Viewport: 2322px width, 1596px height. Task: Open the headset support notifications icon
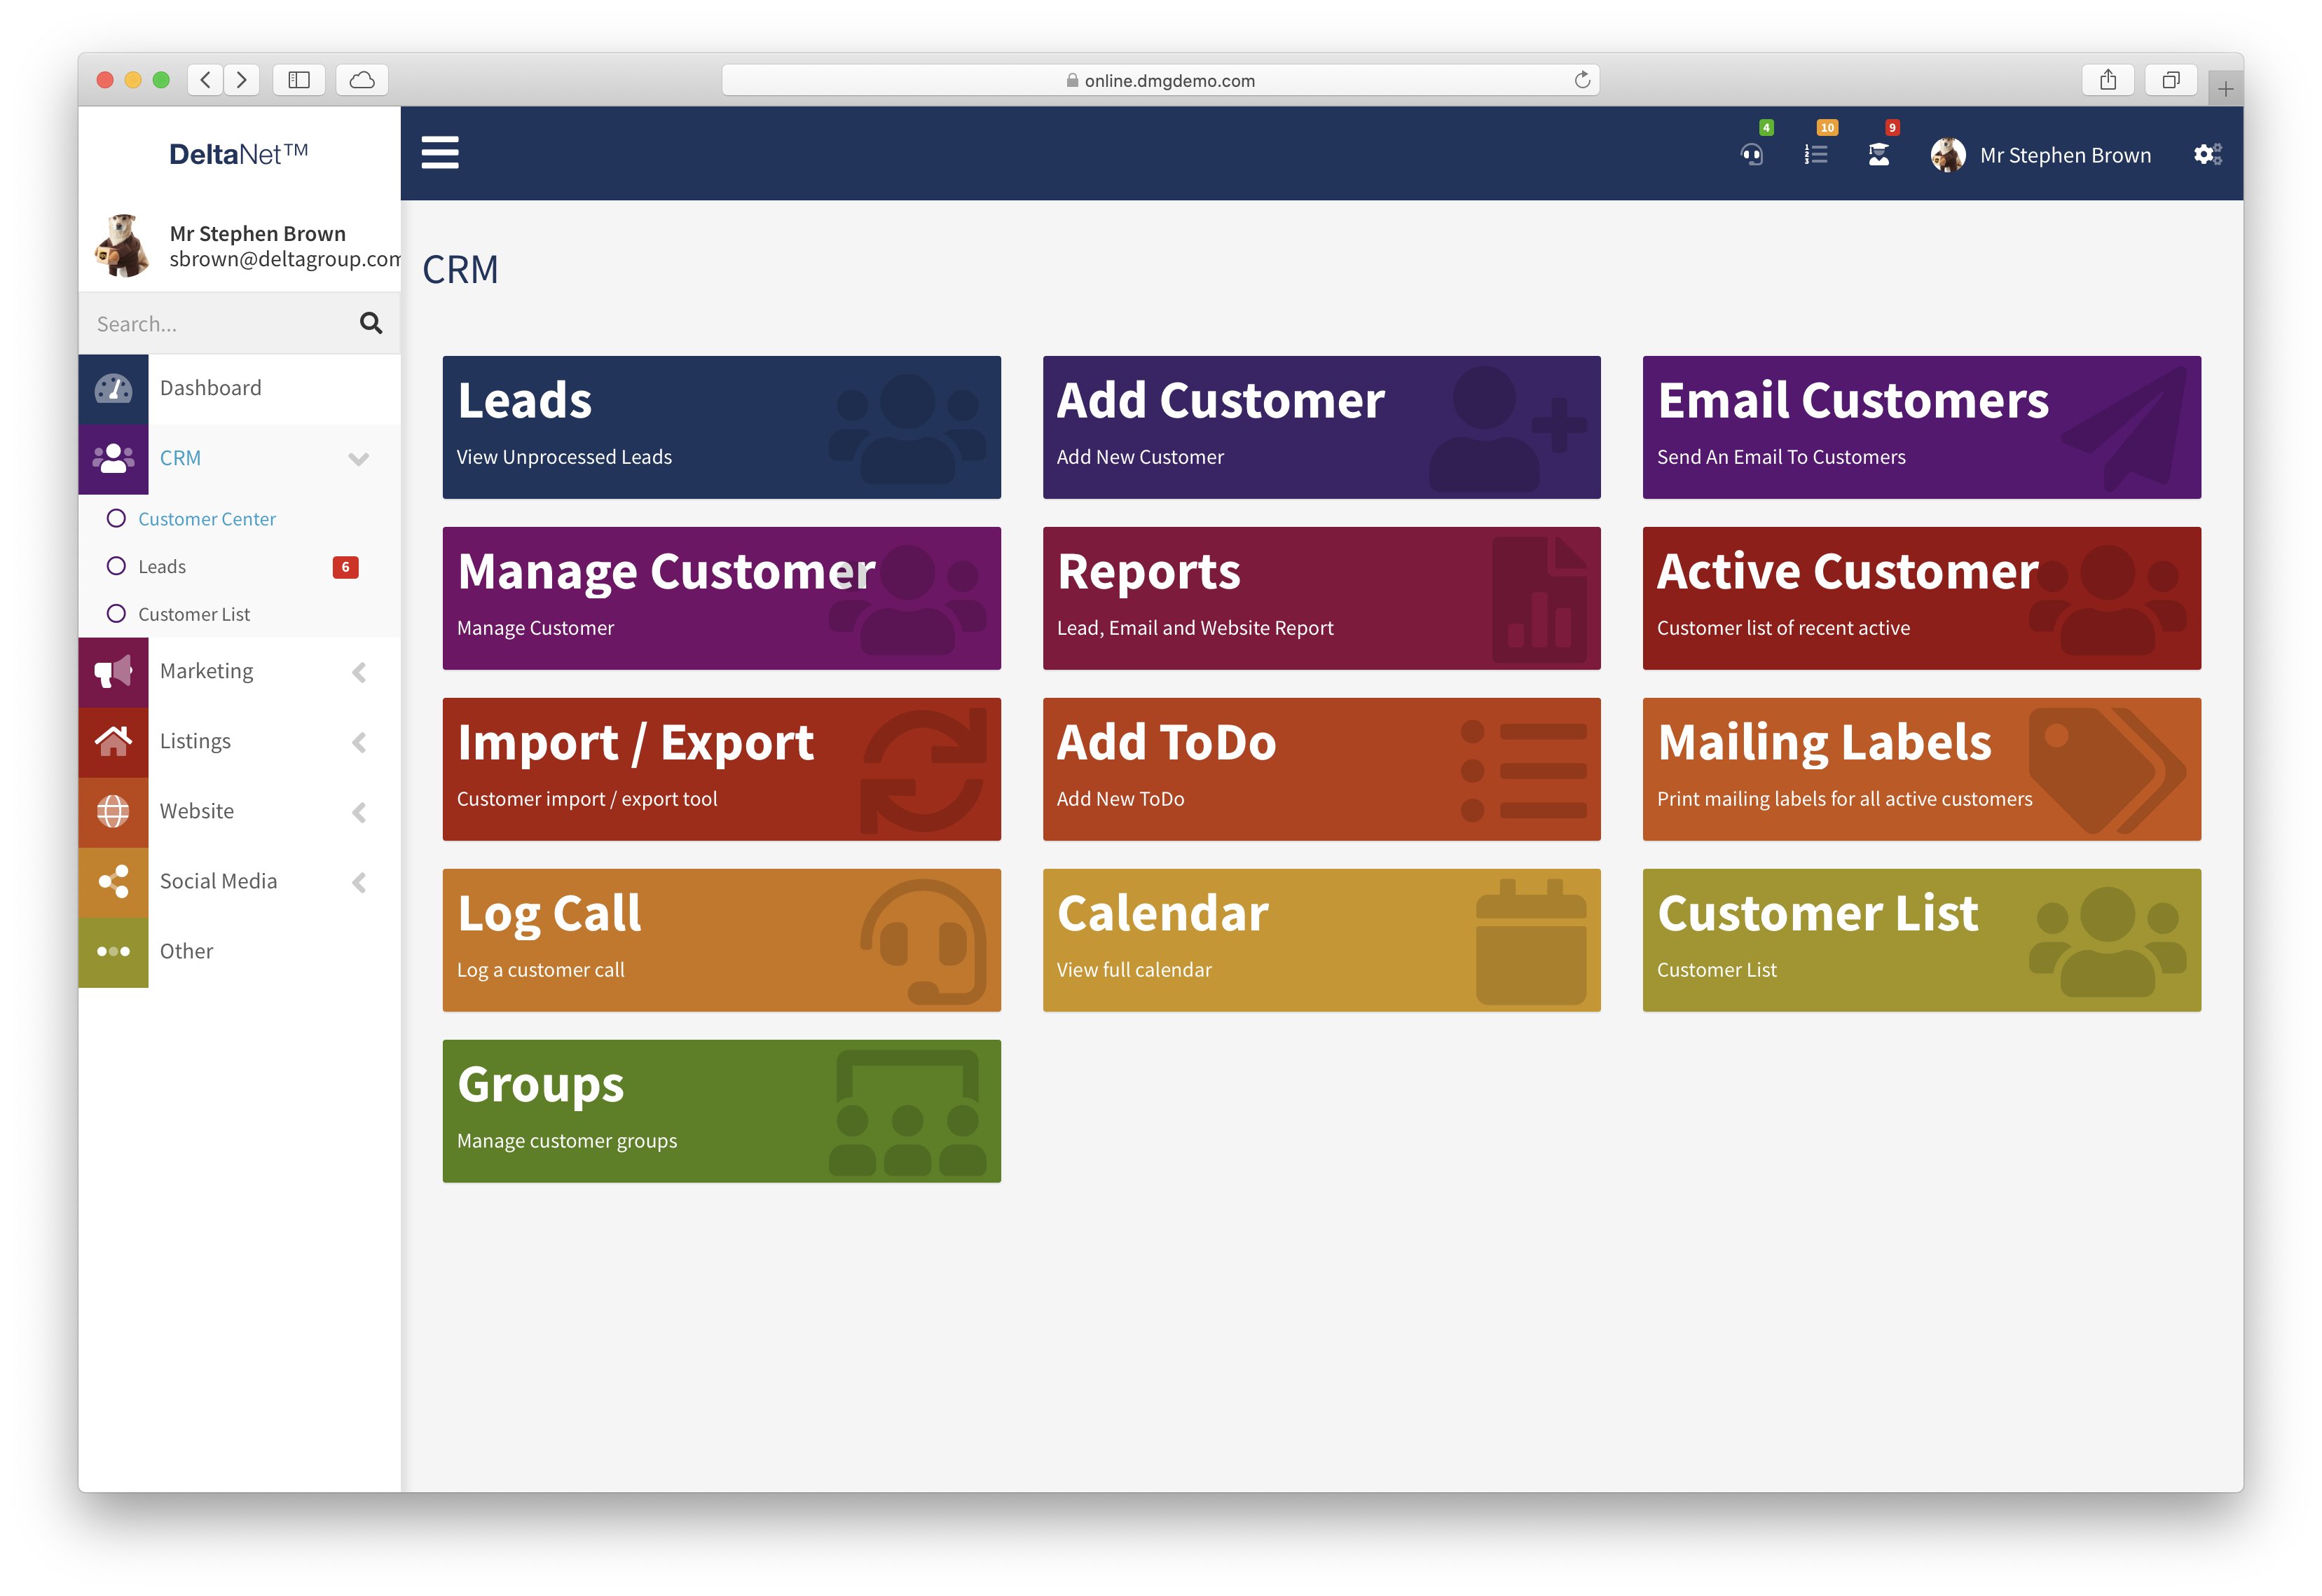click(x=1751, y=155)
